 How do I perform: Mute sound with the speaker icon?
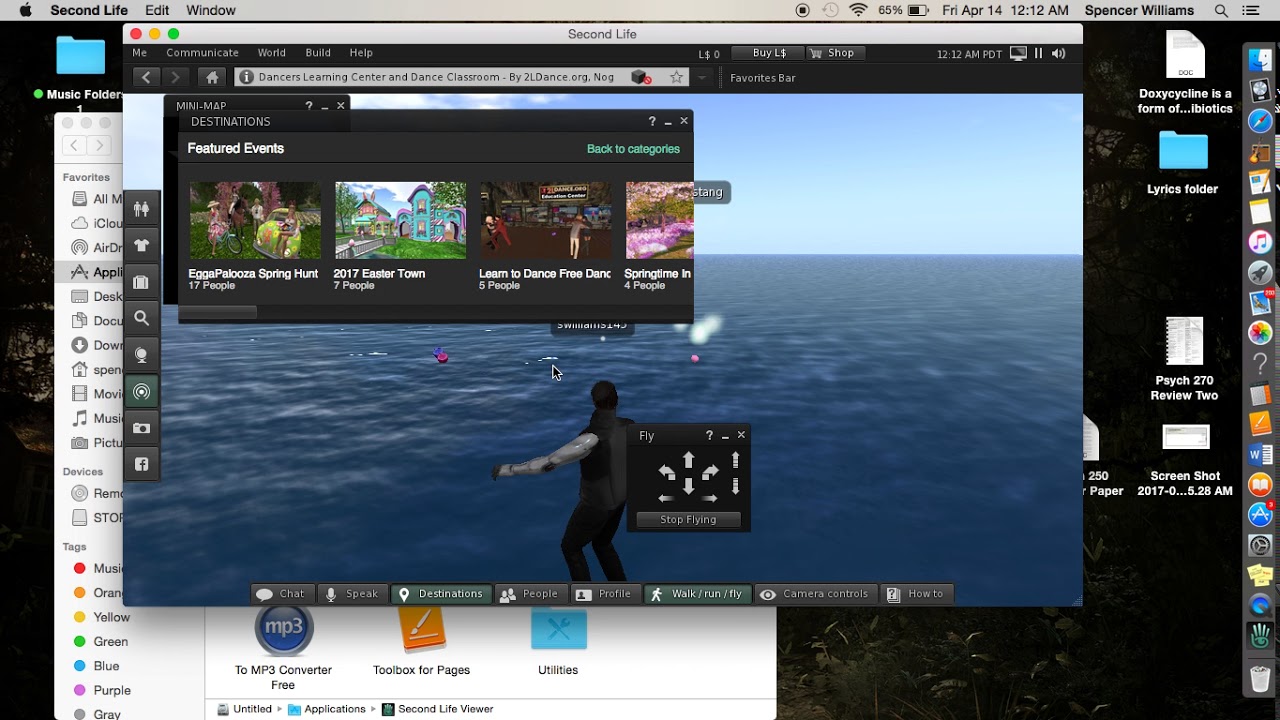pos(1059,53)
